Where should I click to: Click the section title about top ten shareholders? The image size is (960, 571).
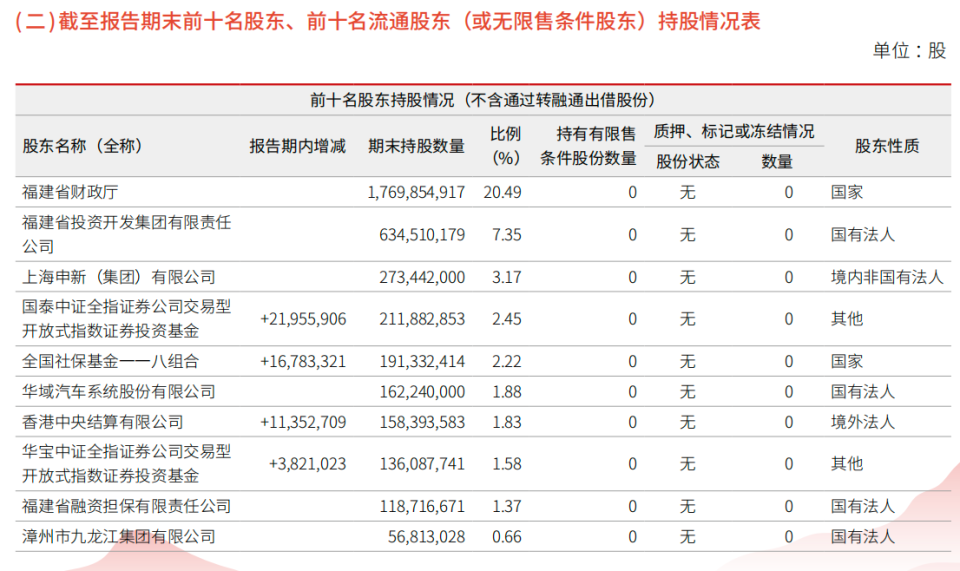click(x=387, y=21)
